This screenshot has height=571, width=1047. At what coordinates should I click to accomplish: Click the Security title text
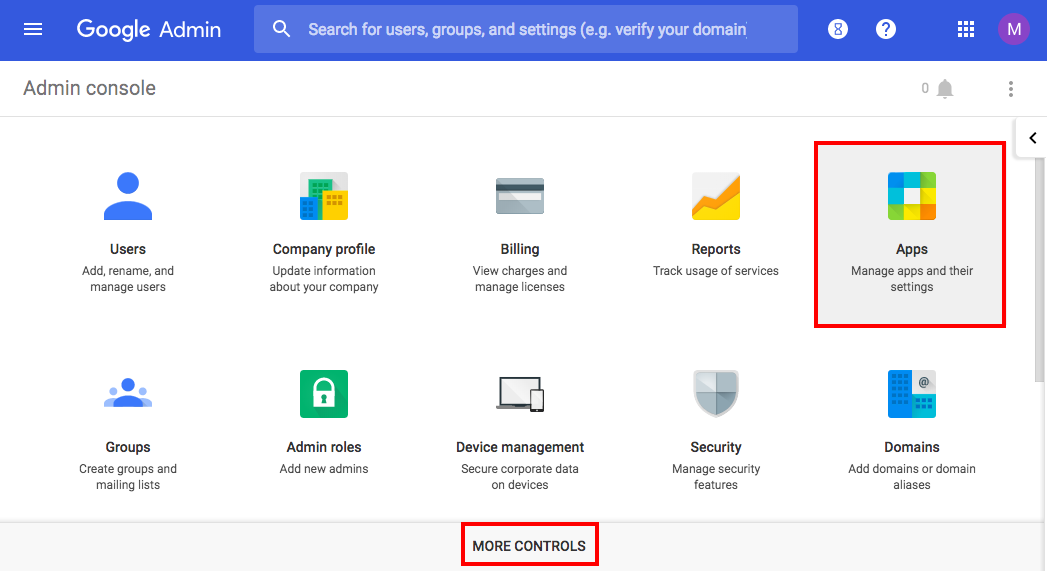click(x=716, y=447)
